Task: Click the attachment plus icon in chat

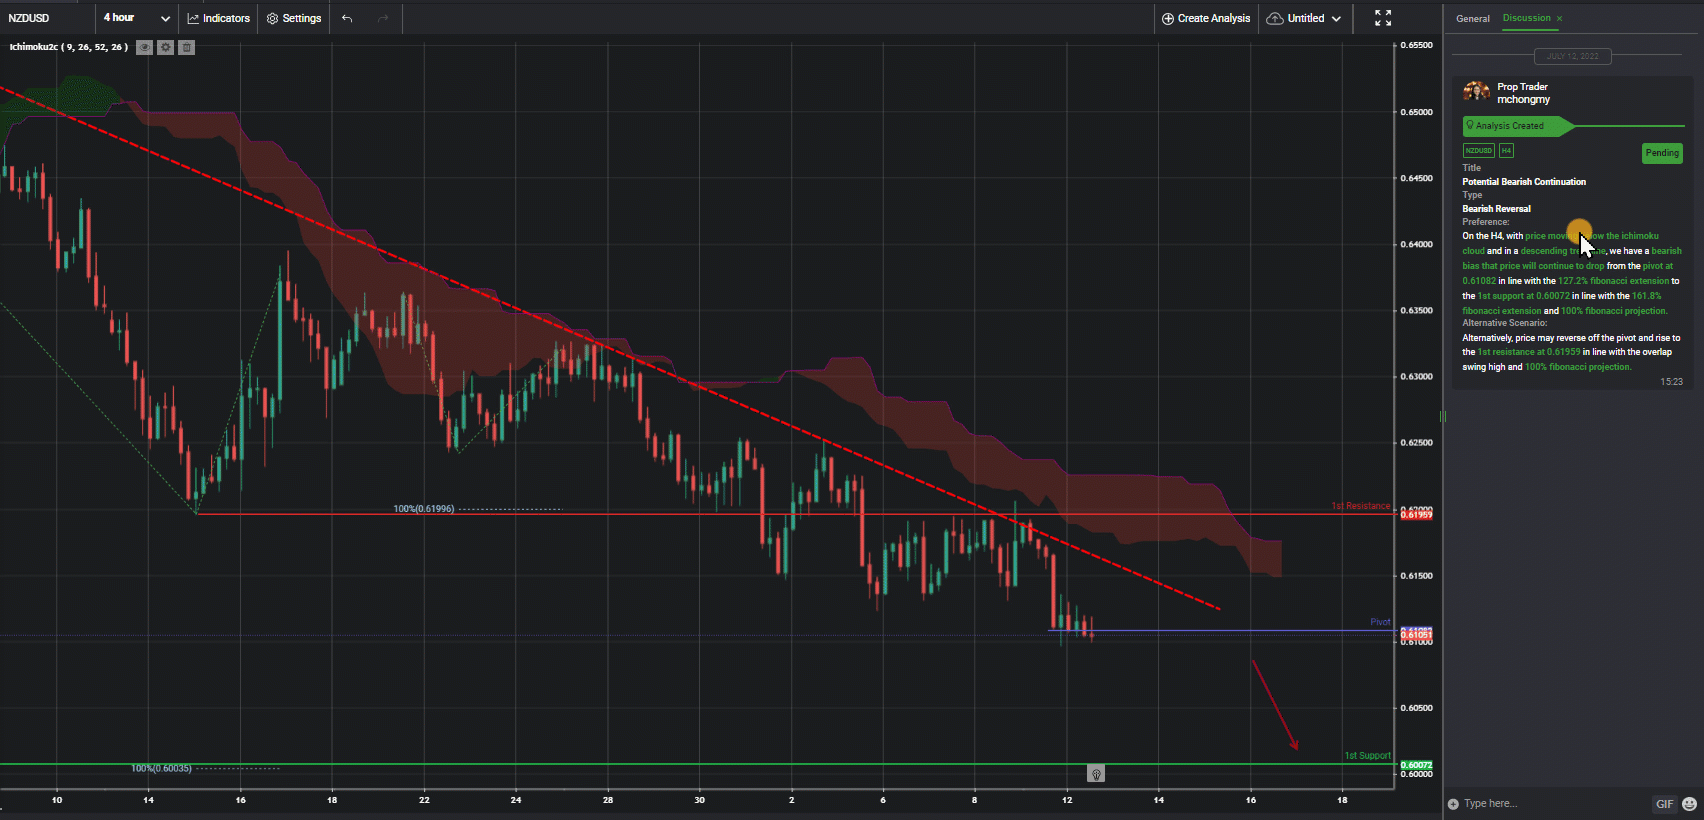Action: [1453, 804]
